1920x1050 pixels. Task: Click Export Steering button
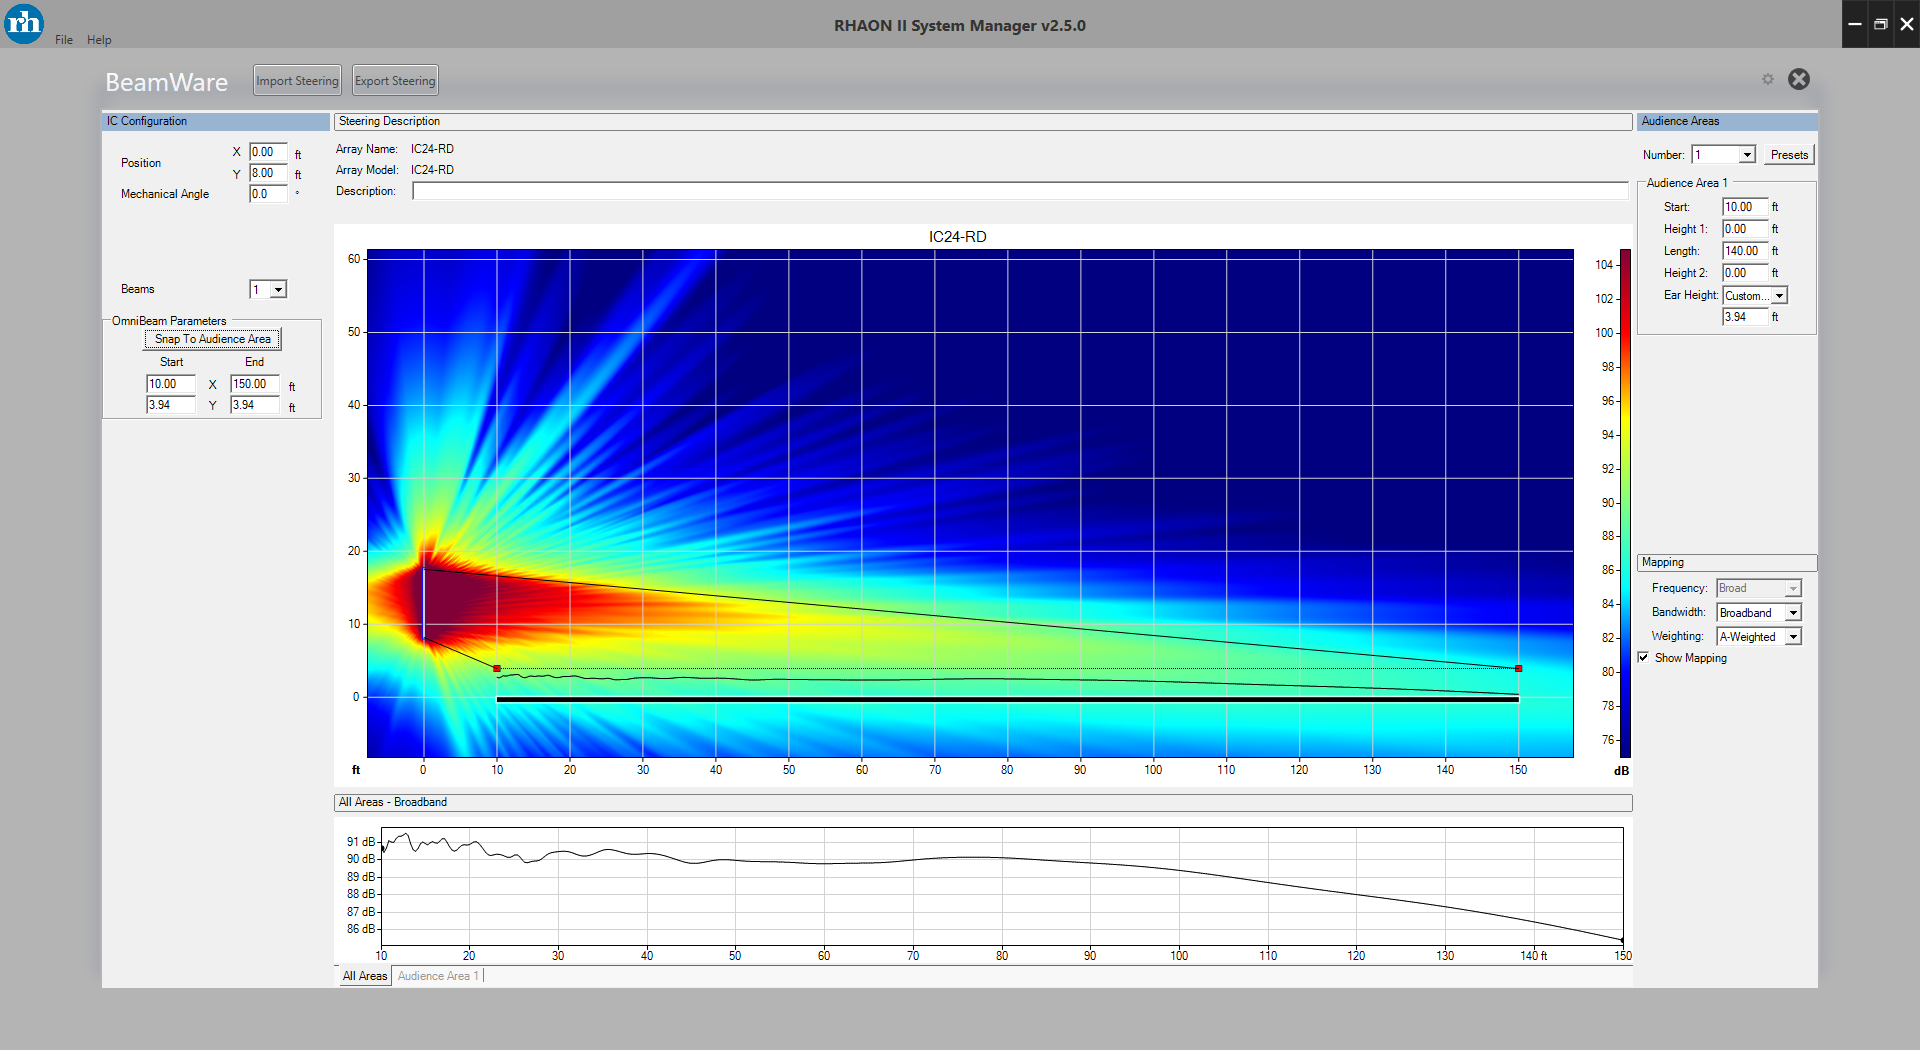(x=395, y=81)
